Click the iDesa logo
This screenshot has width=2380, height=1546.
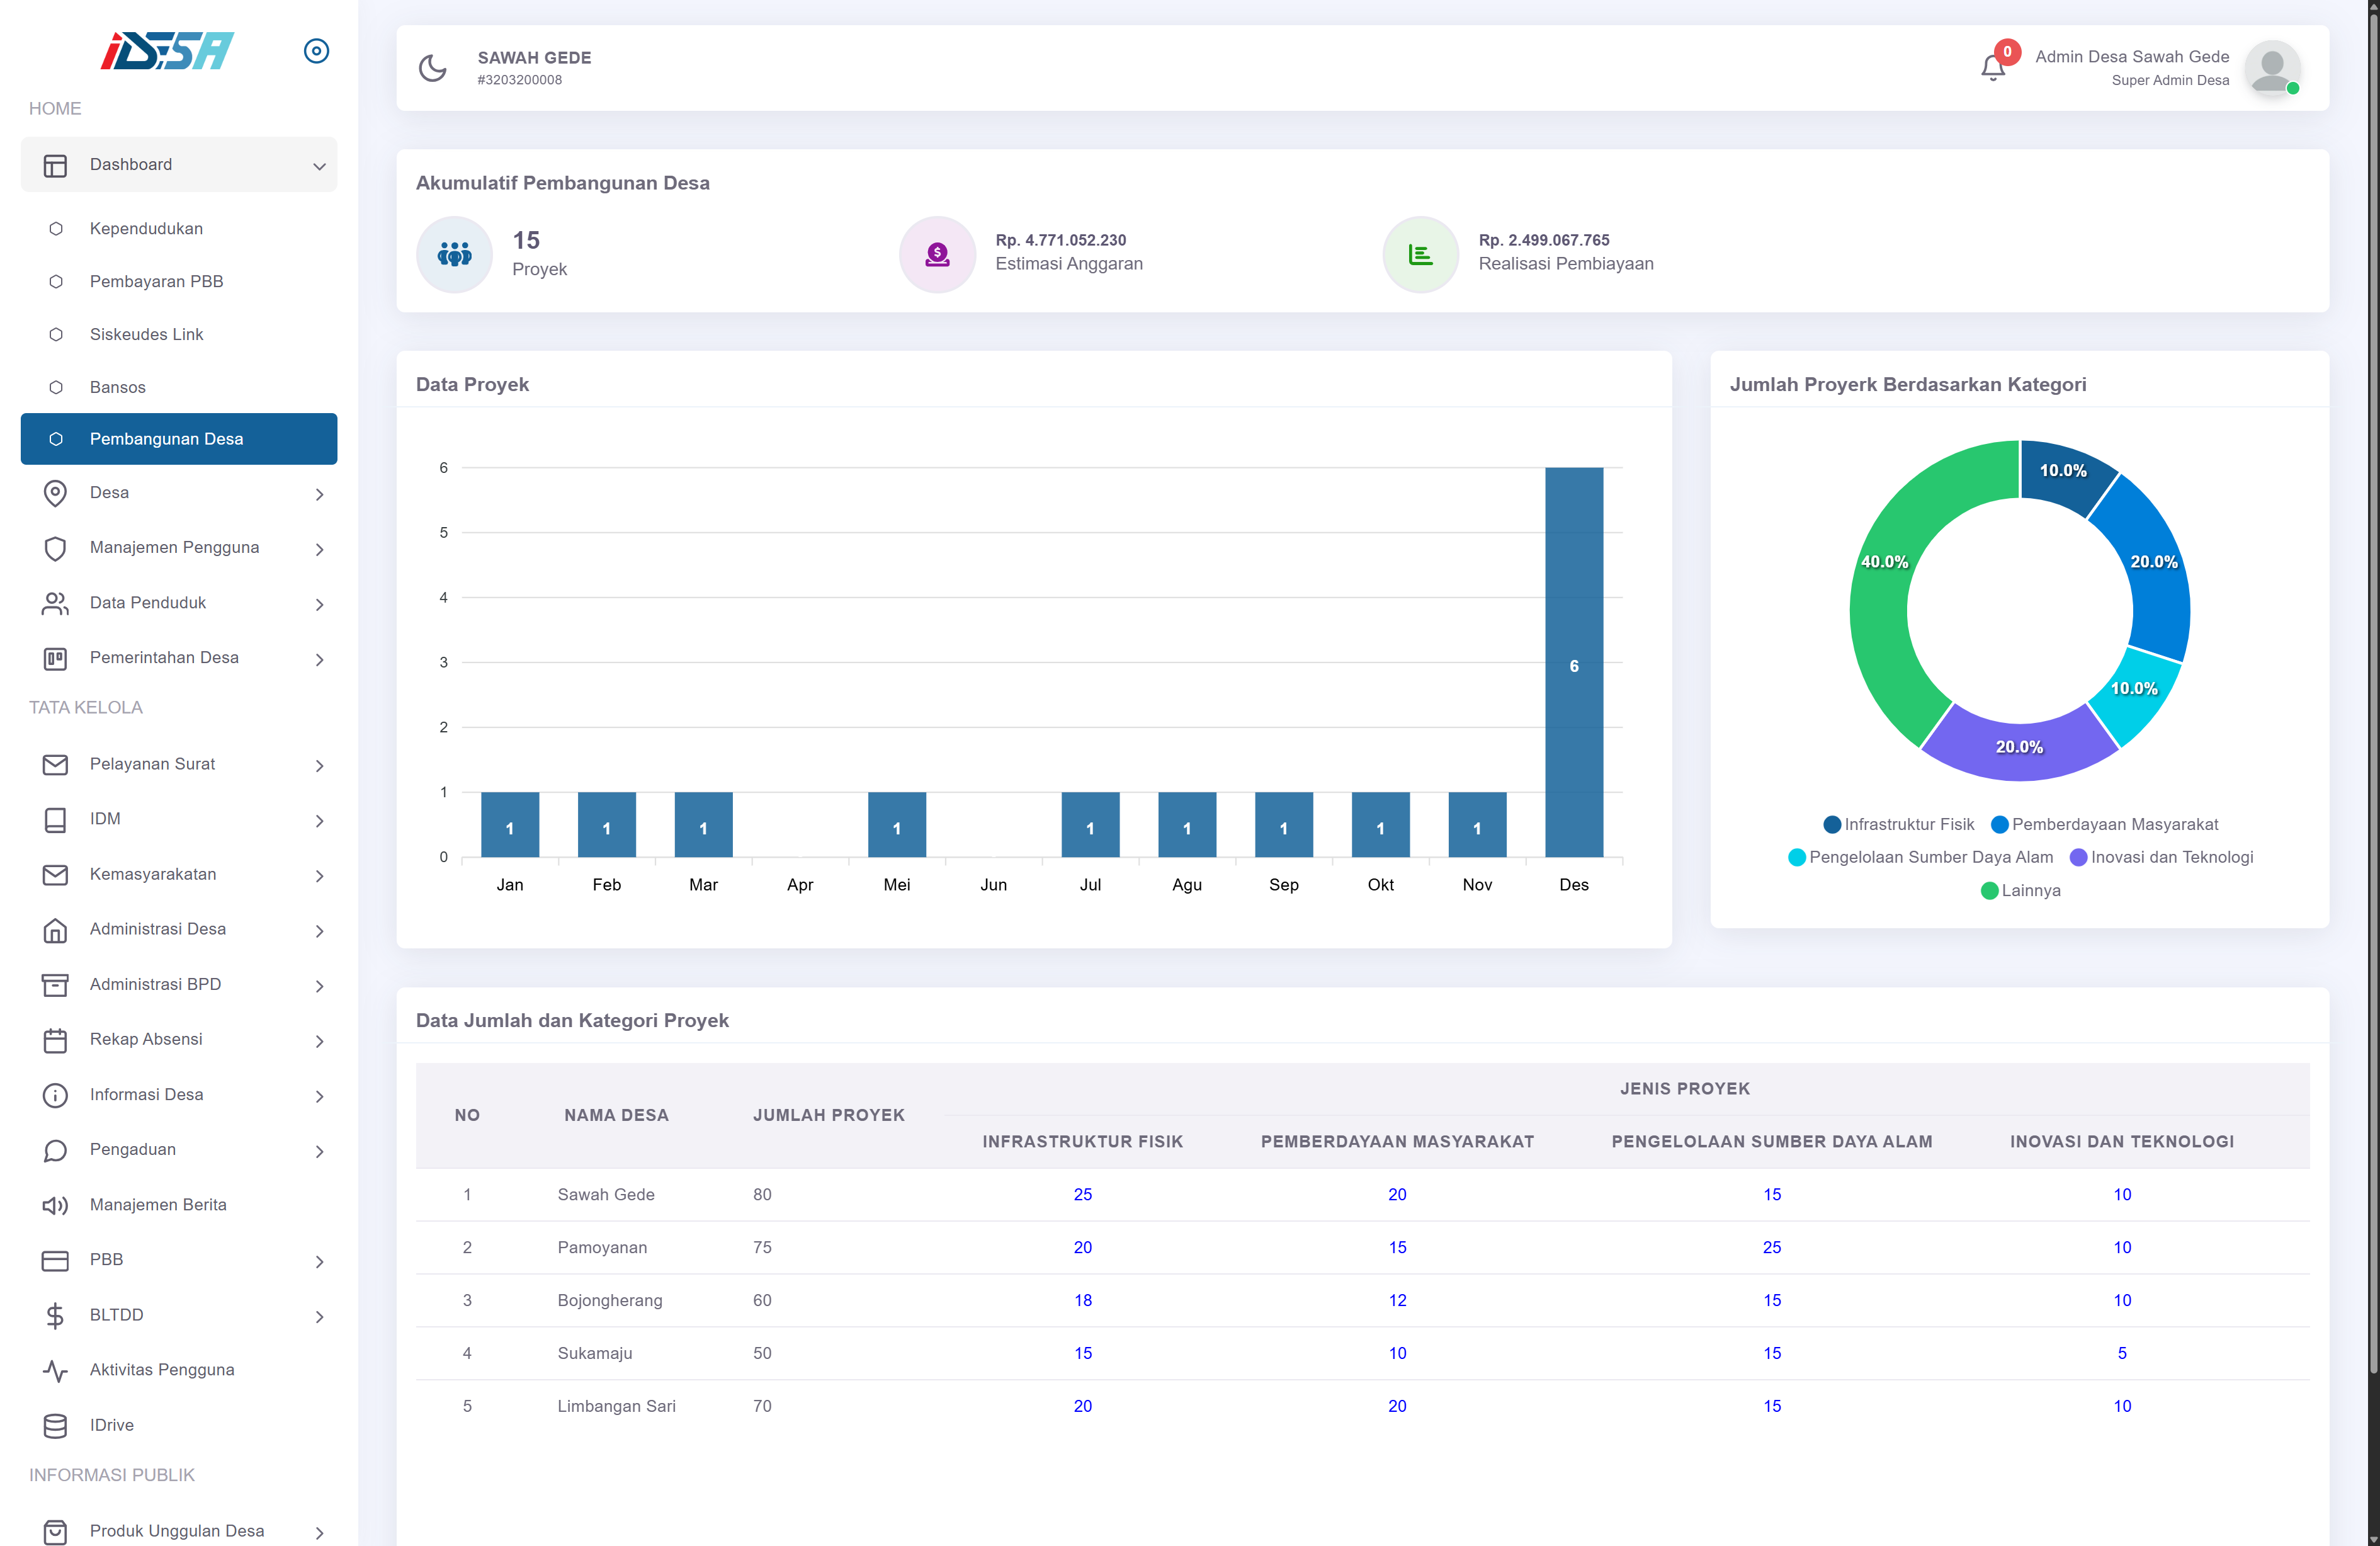tap(167, 51)
